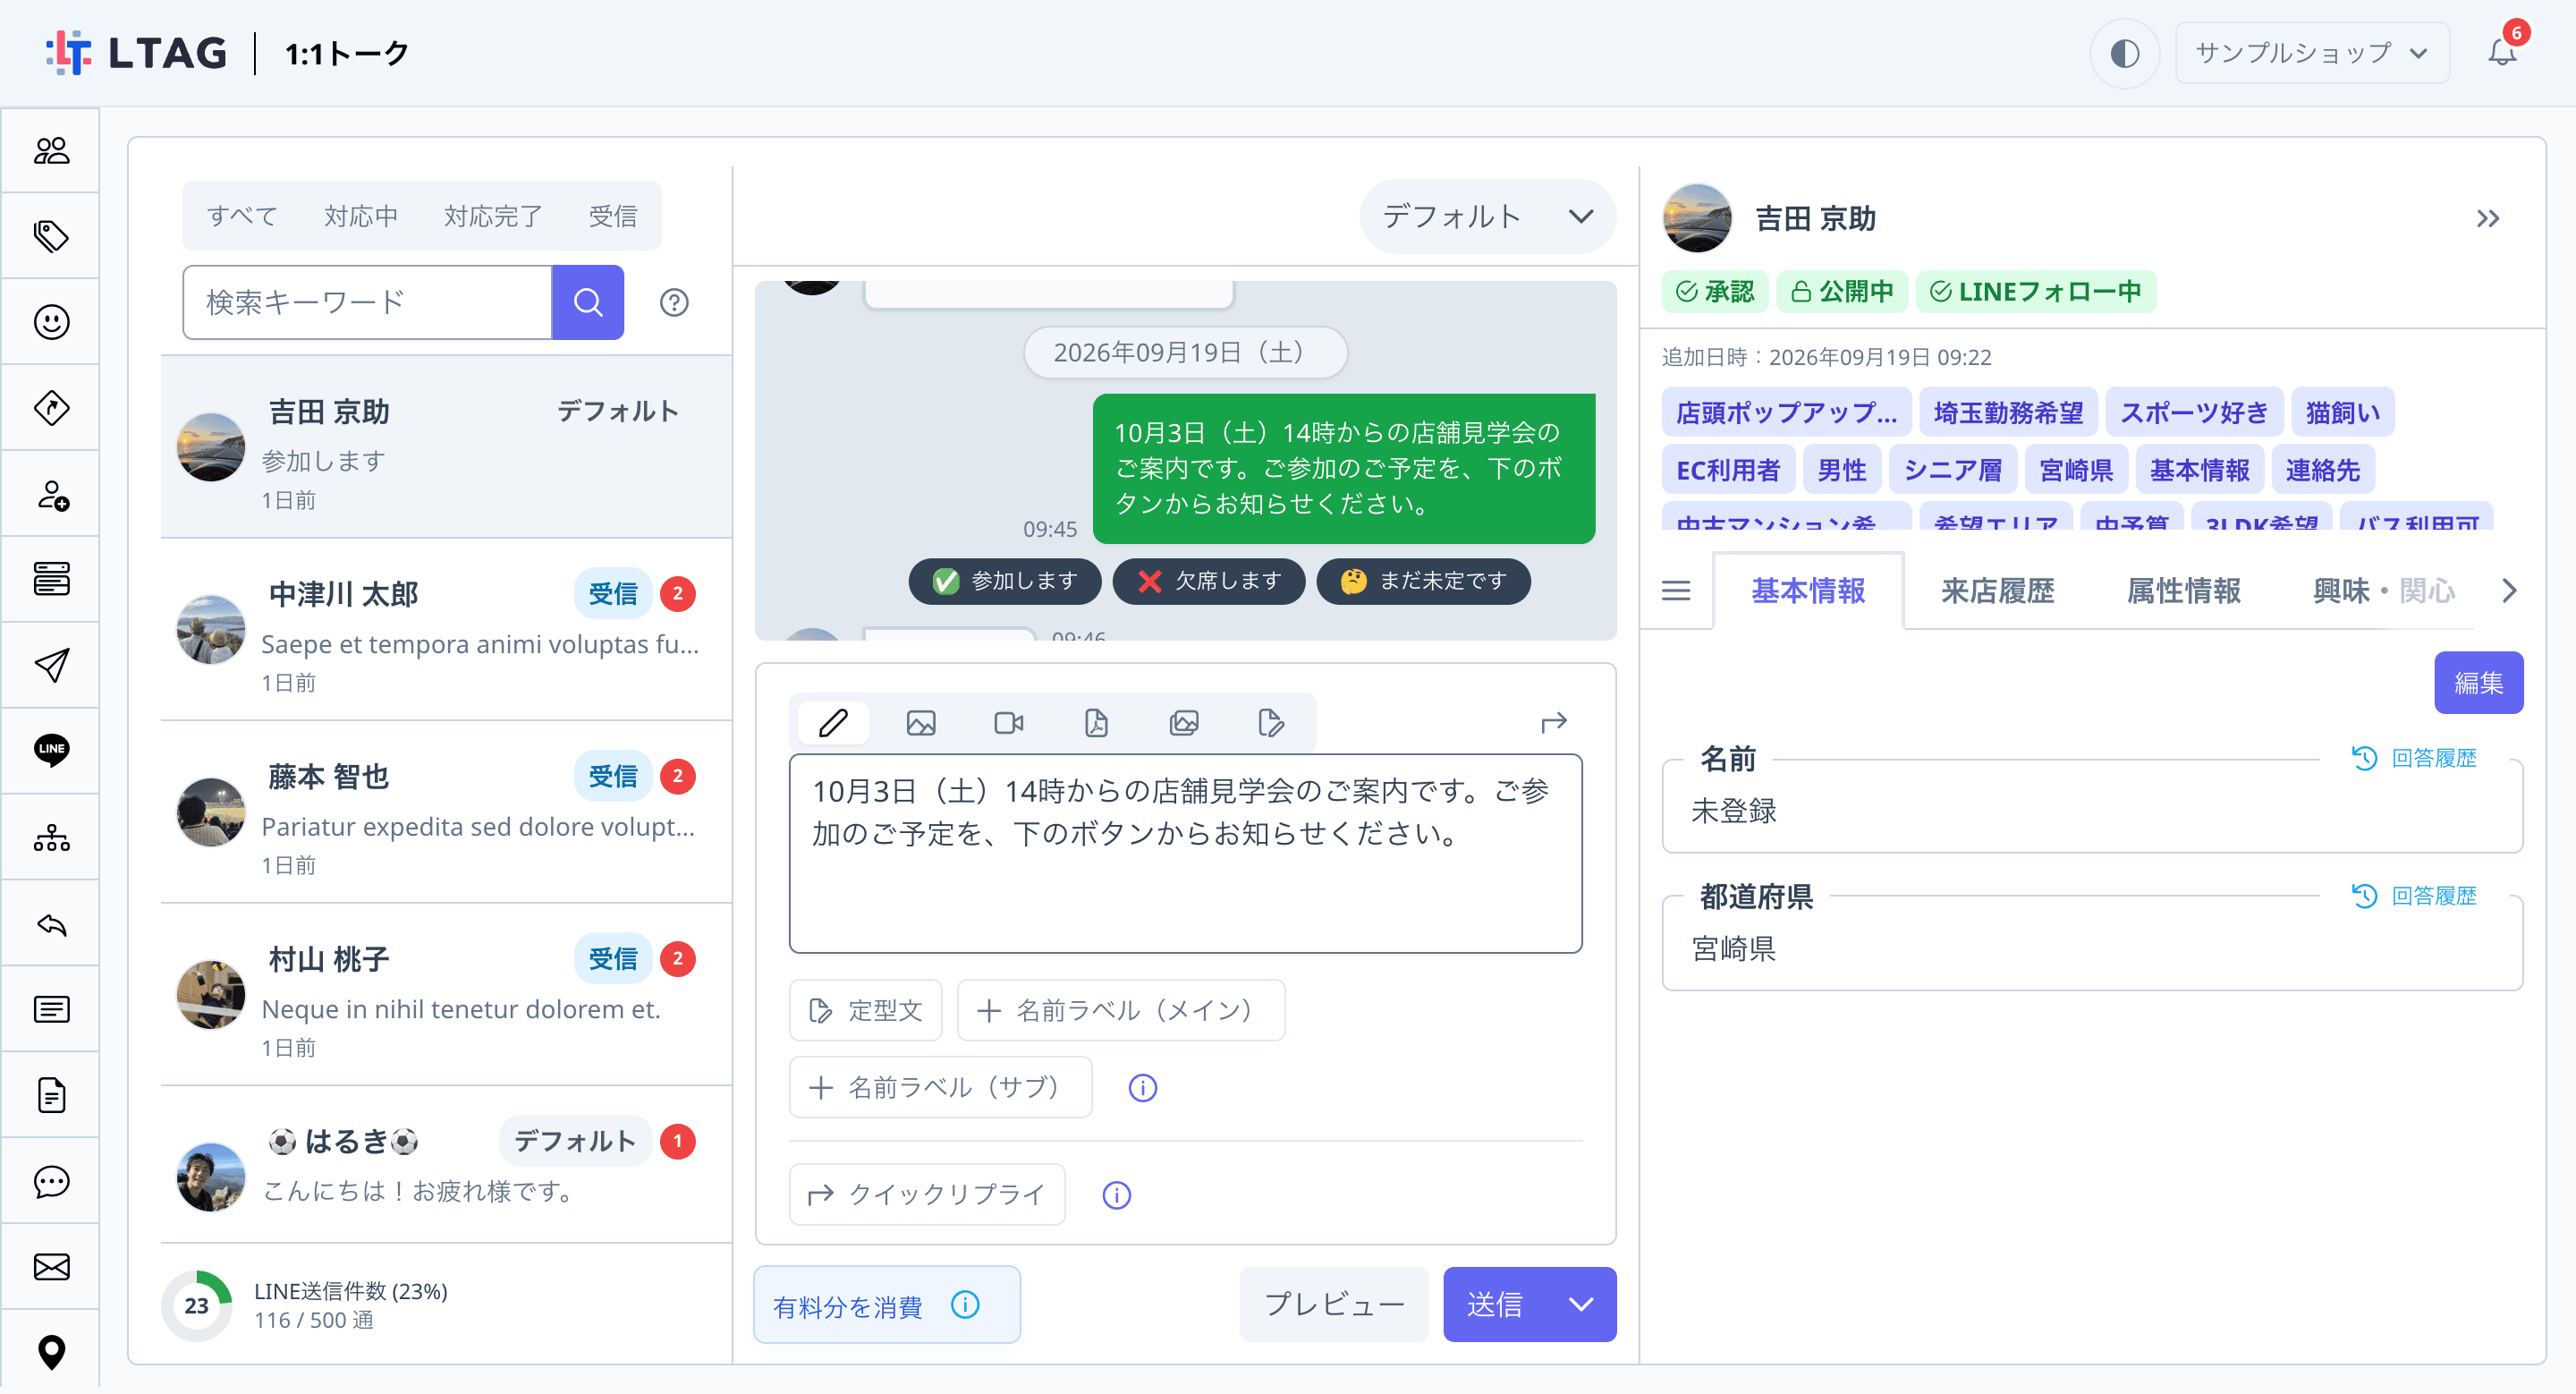This screenshot has width=2576, height=1394.
Task: Click the search magnifier button
Action: (x=588, y=303)
